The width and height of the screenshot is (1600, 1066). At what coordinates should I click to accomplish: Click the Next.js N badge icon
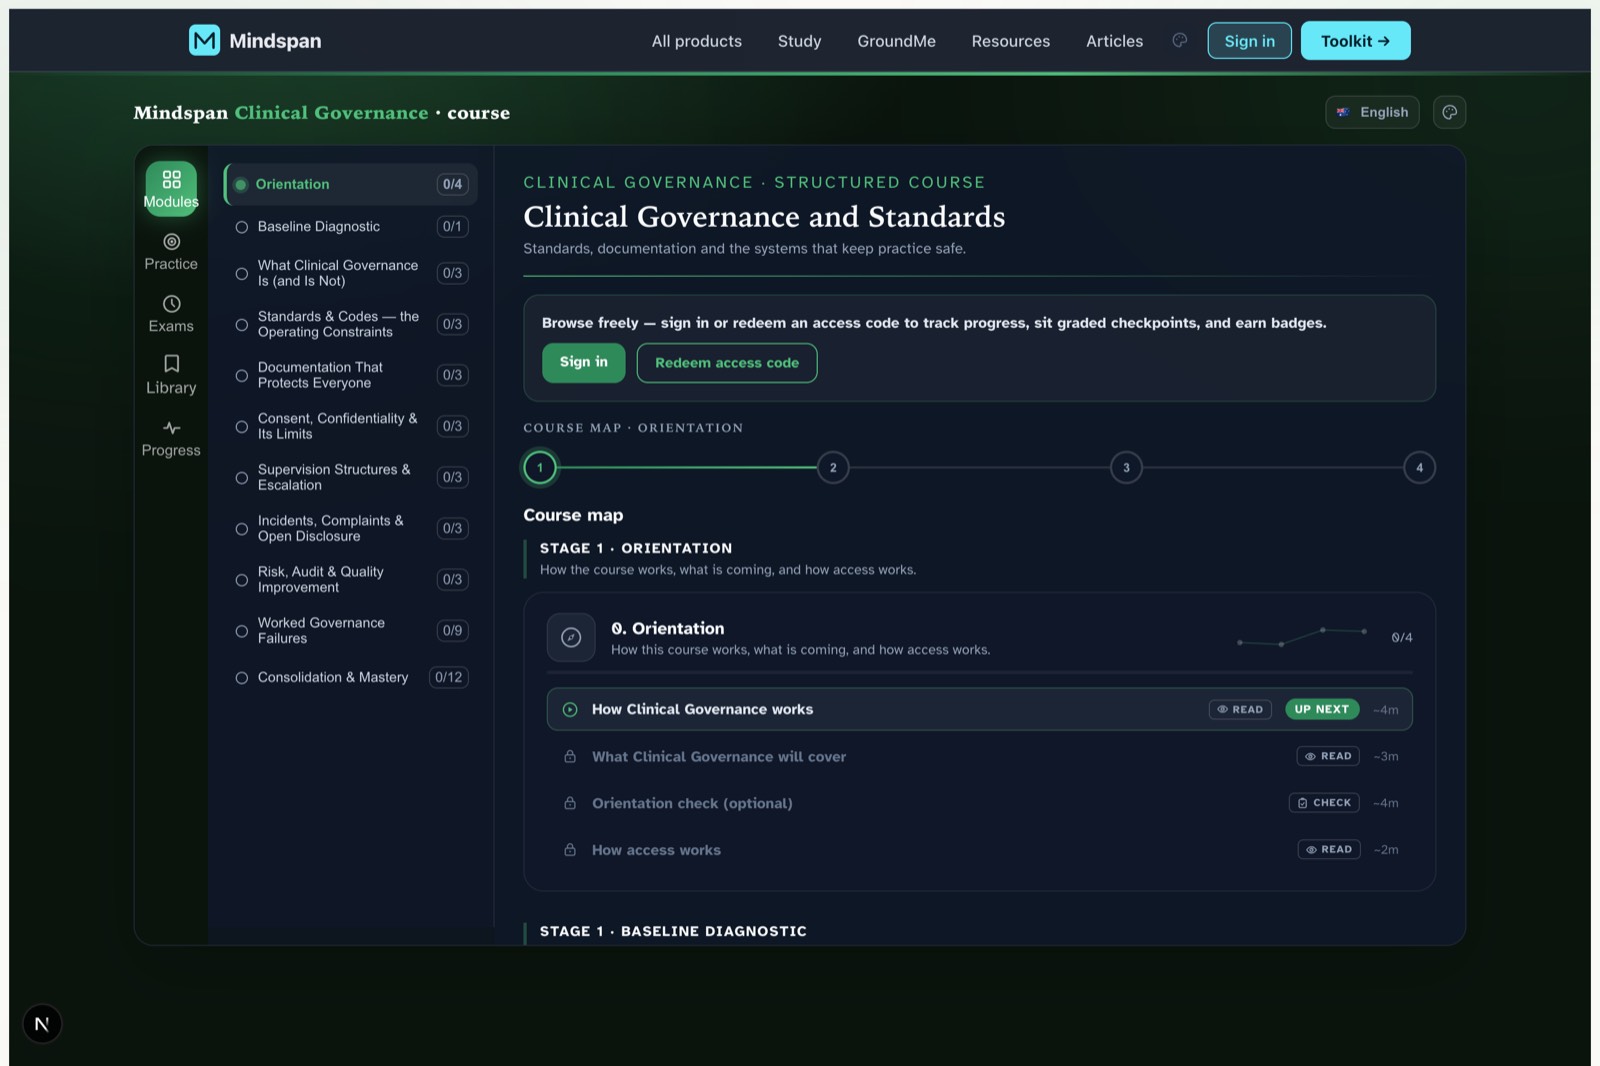(x=42, y=1024)
